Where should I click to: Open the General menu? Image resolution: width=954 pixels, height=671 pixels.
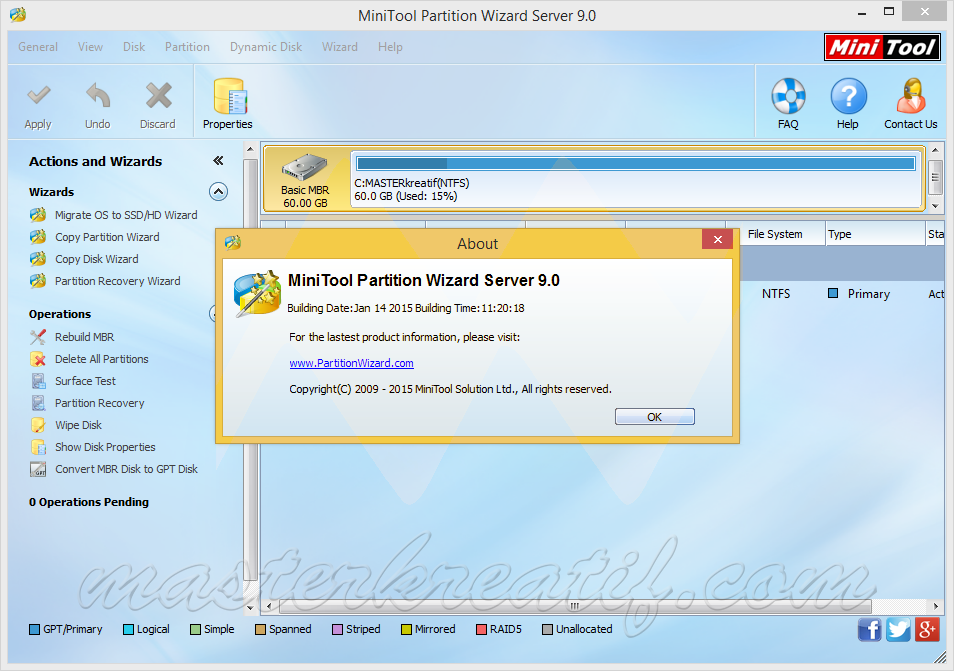pos(38,47)
